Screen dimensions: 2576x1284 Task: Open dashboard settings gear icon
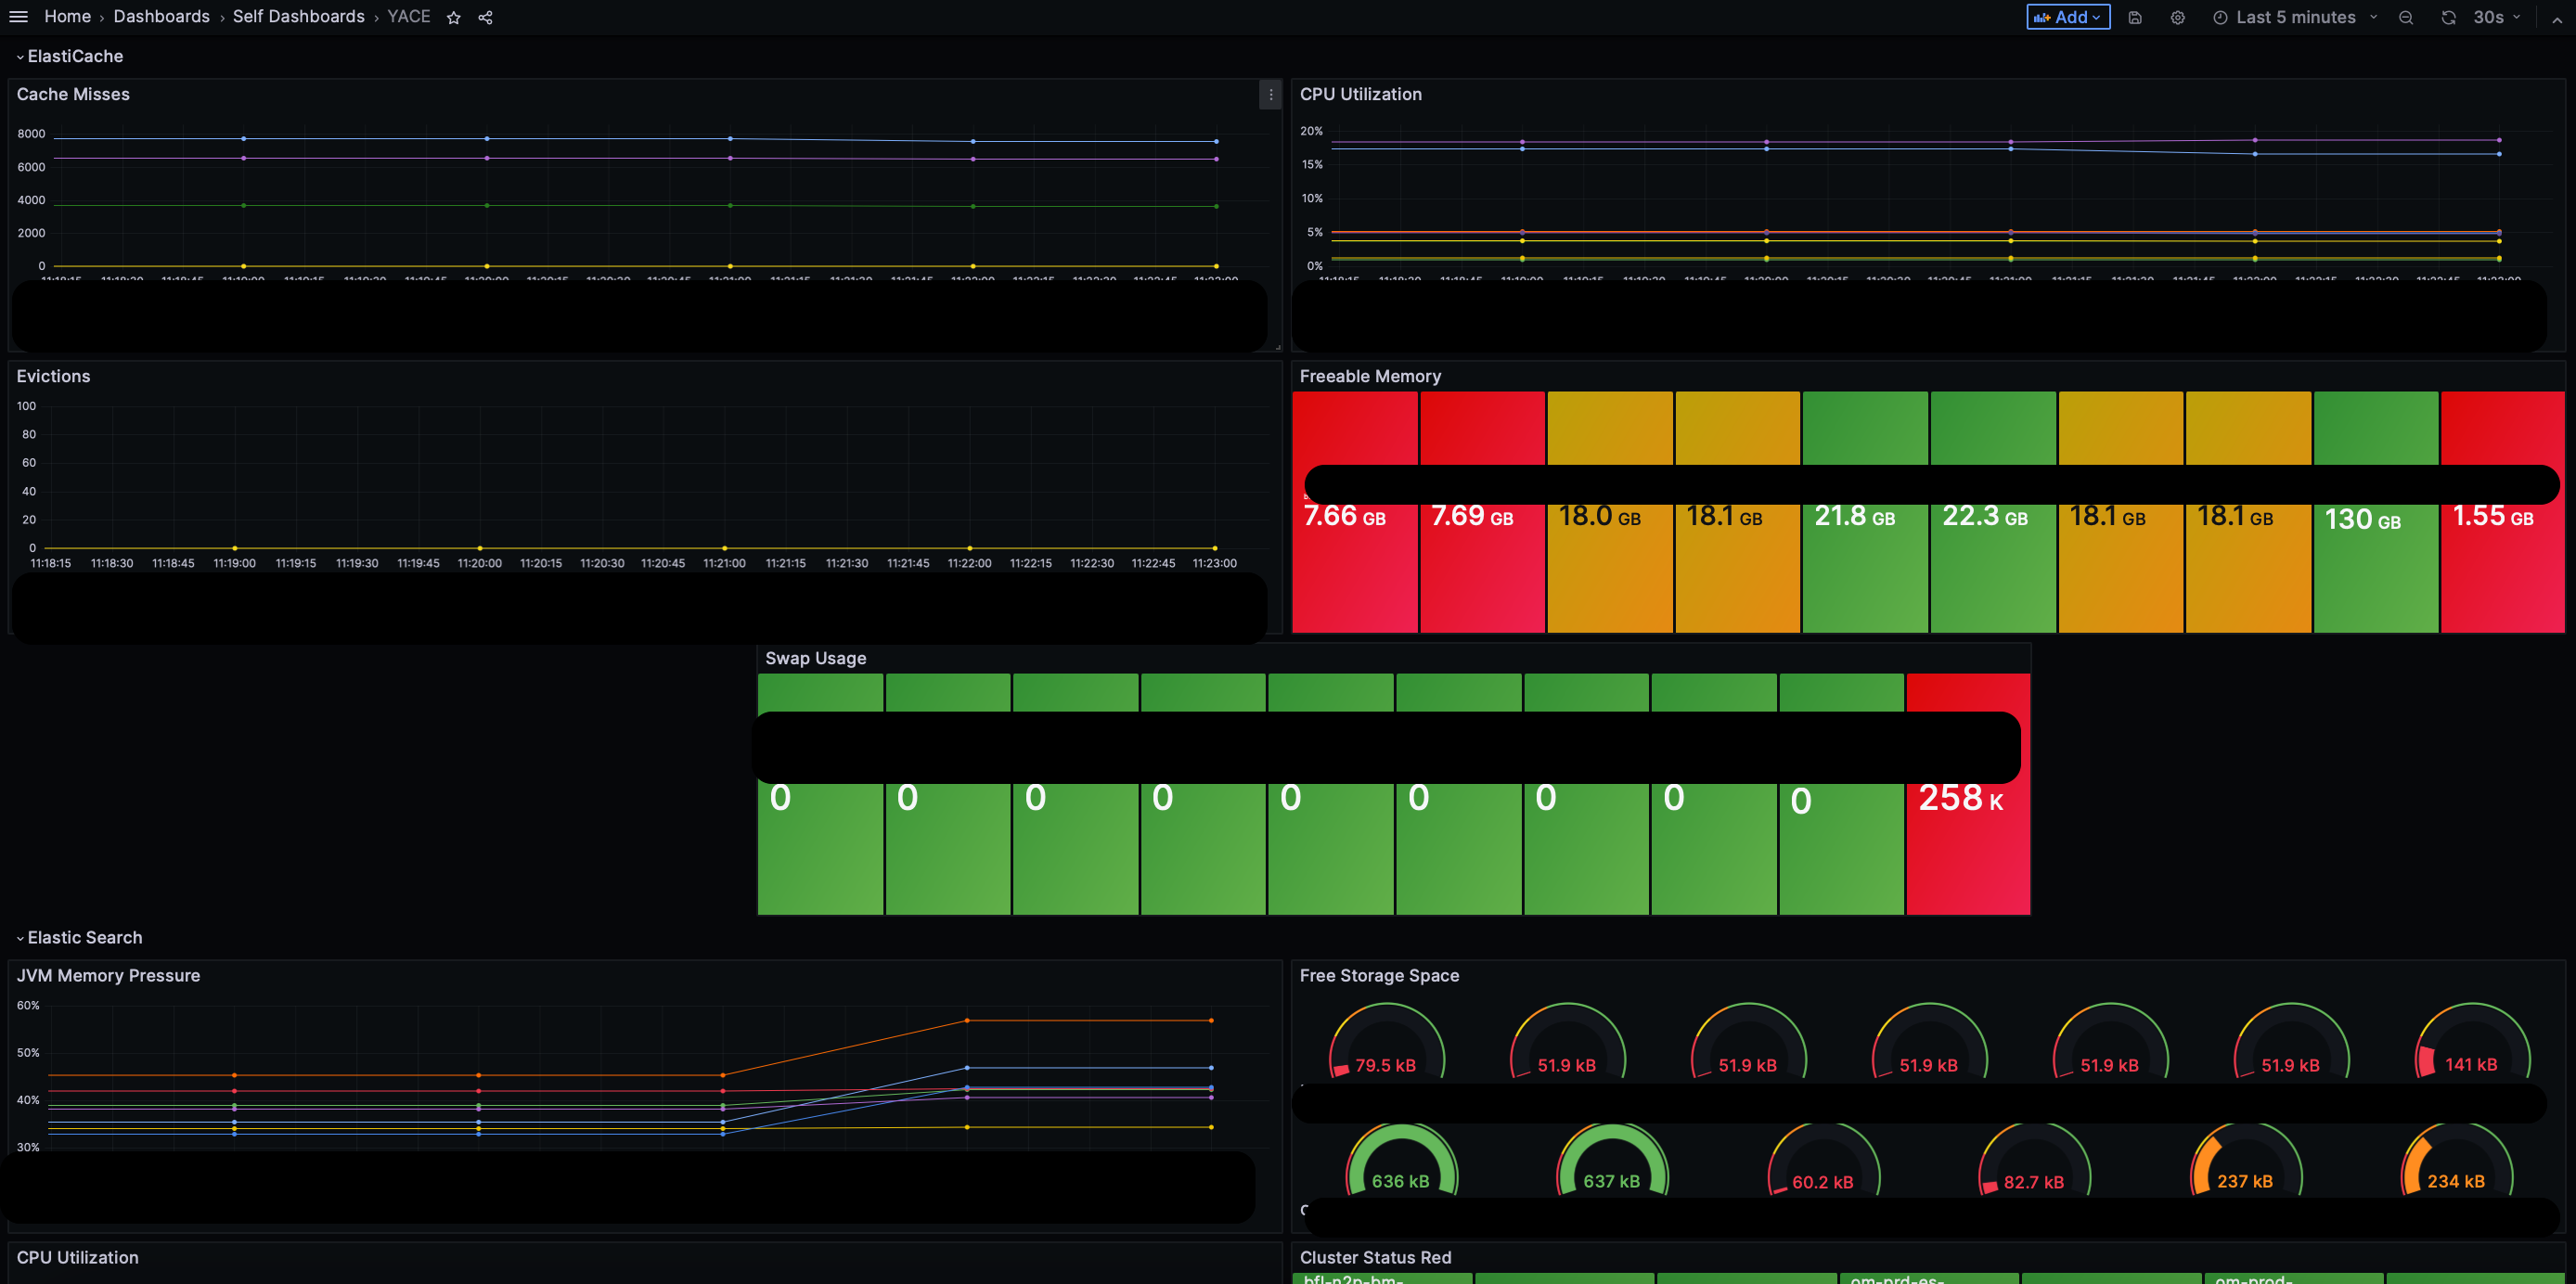(2177, 18)
